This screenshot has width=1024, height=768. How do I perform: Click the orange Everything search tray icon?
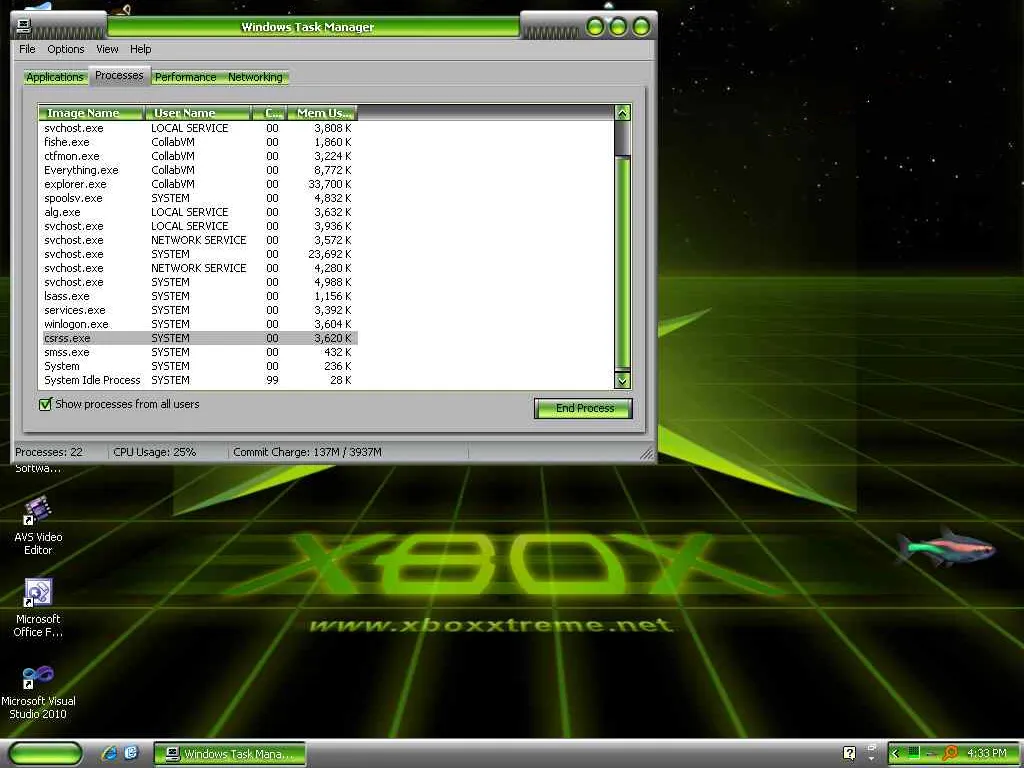tap(951, 753)
